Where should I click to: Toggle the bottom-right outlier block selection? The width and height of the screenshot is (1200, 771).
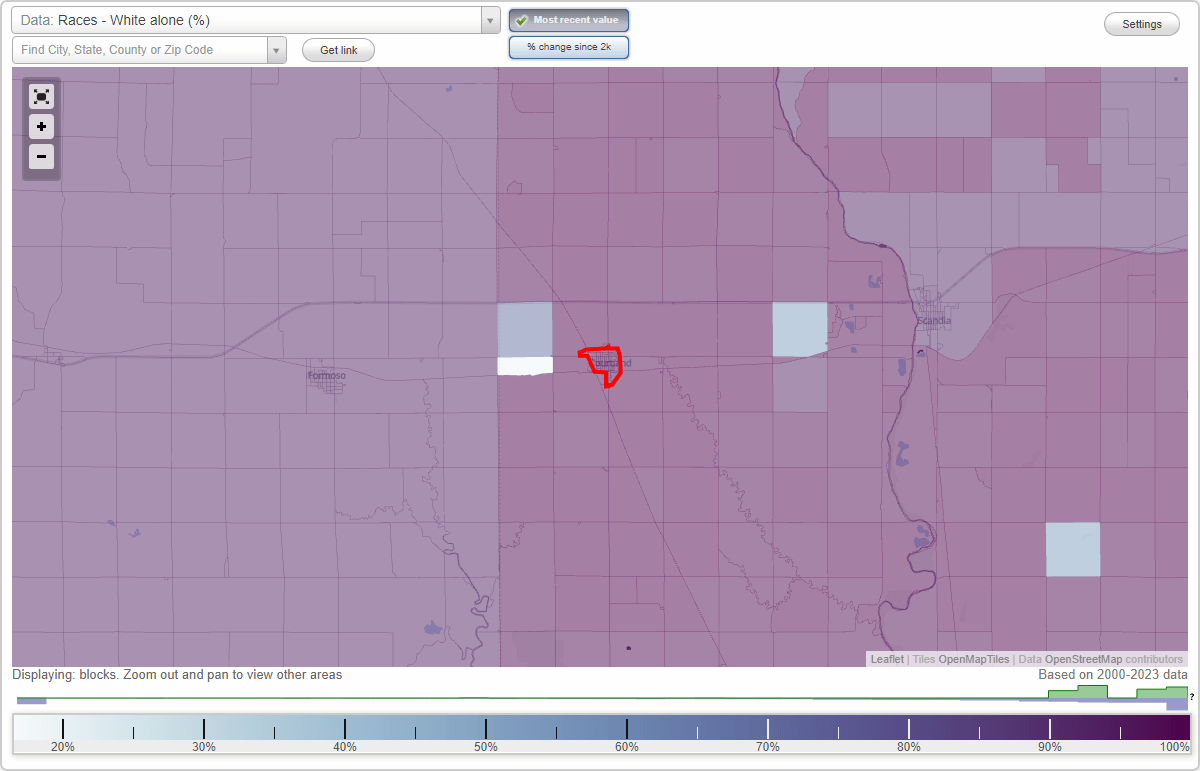click(x=1073, y=549)
